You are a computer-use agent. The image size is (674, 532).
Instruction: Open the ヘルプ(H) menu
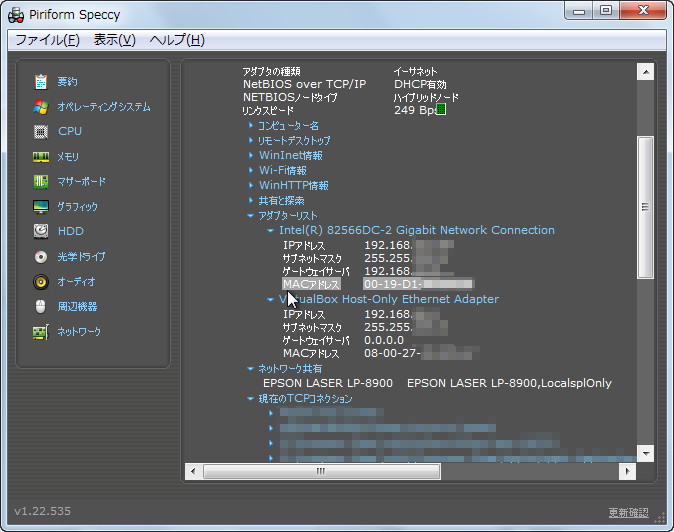point(177,40)
